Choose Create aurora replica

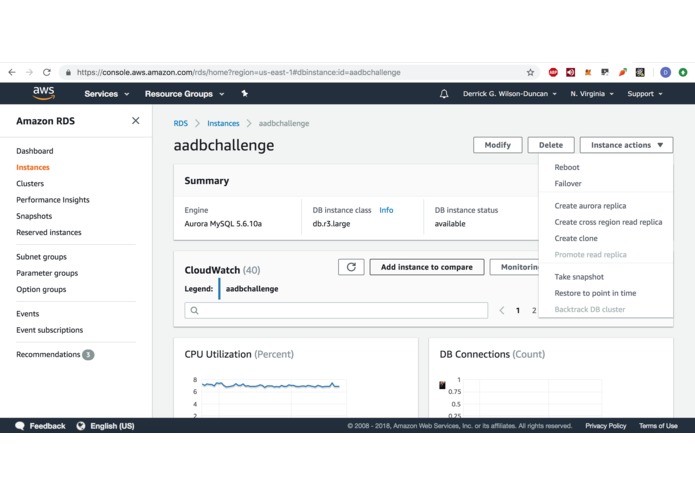(x=590, y=206)
